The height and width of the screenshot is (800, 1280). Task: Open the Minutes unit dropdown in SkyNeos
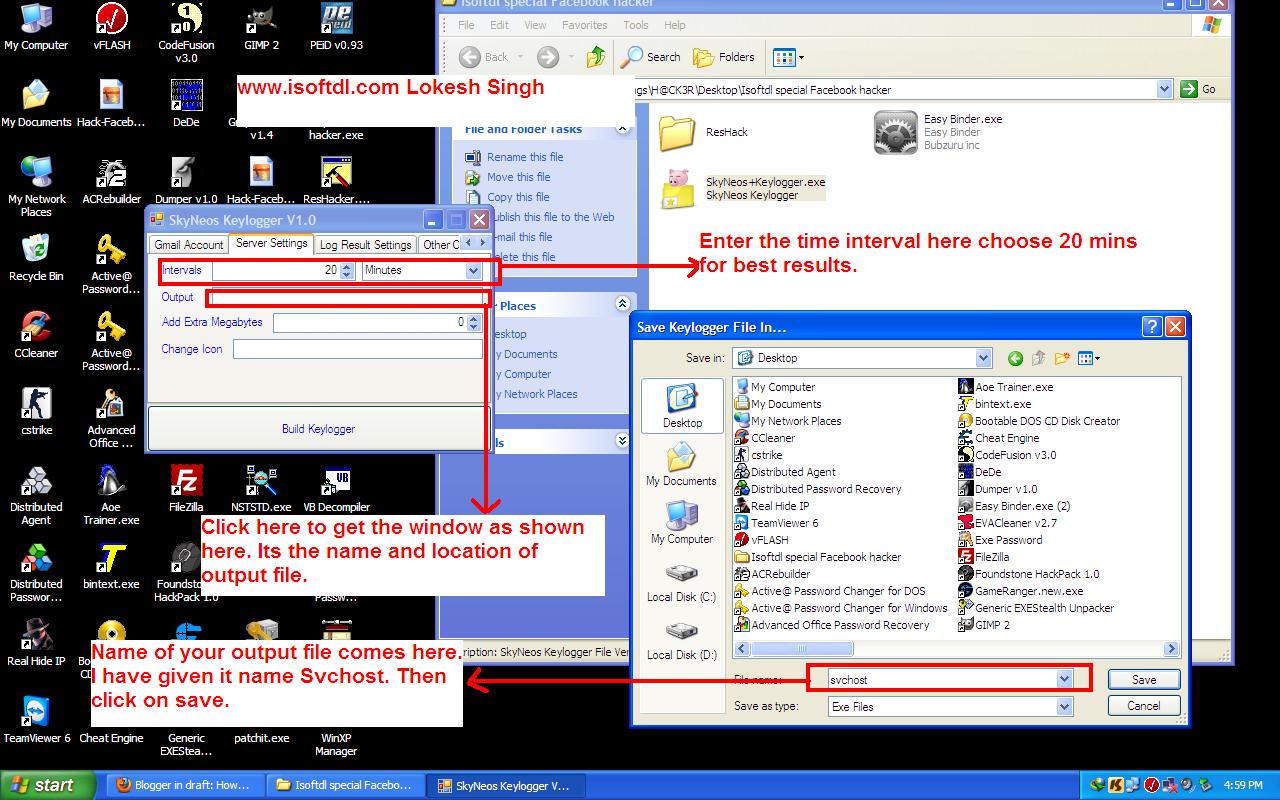click(473, 270)
